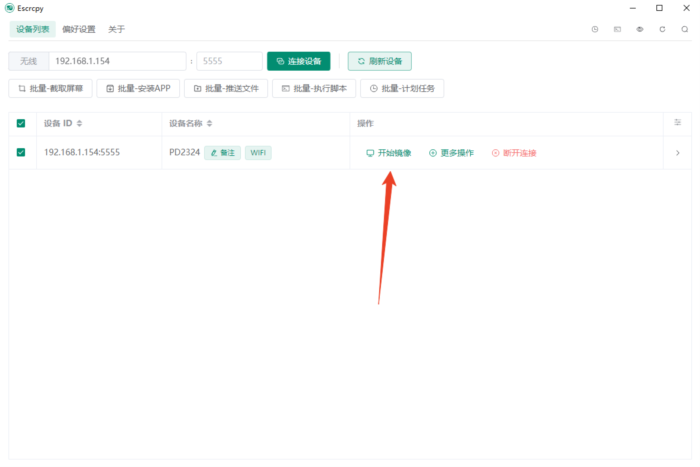700x467 pixels.
Task: Open the terminal icon in top-right toolbar
Action: point(617,29)
